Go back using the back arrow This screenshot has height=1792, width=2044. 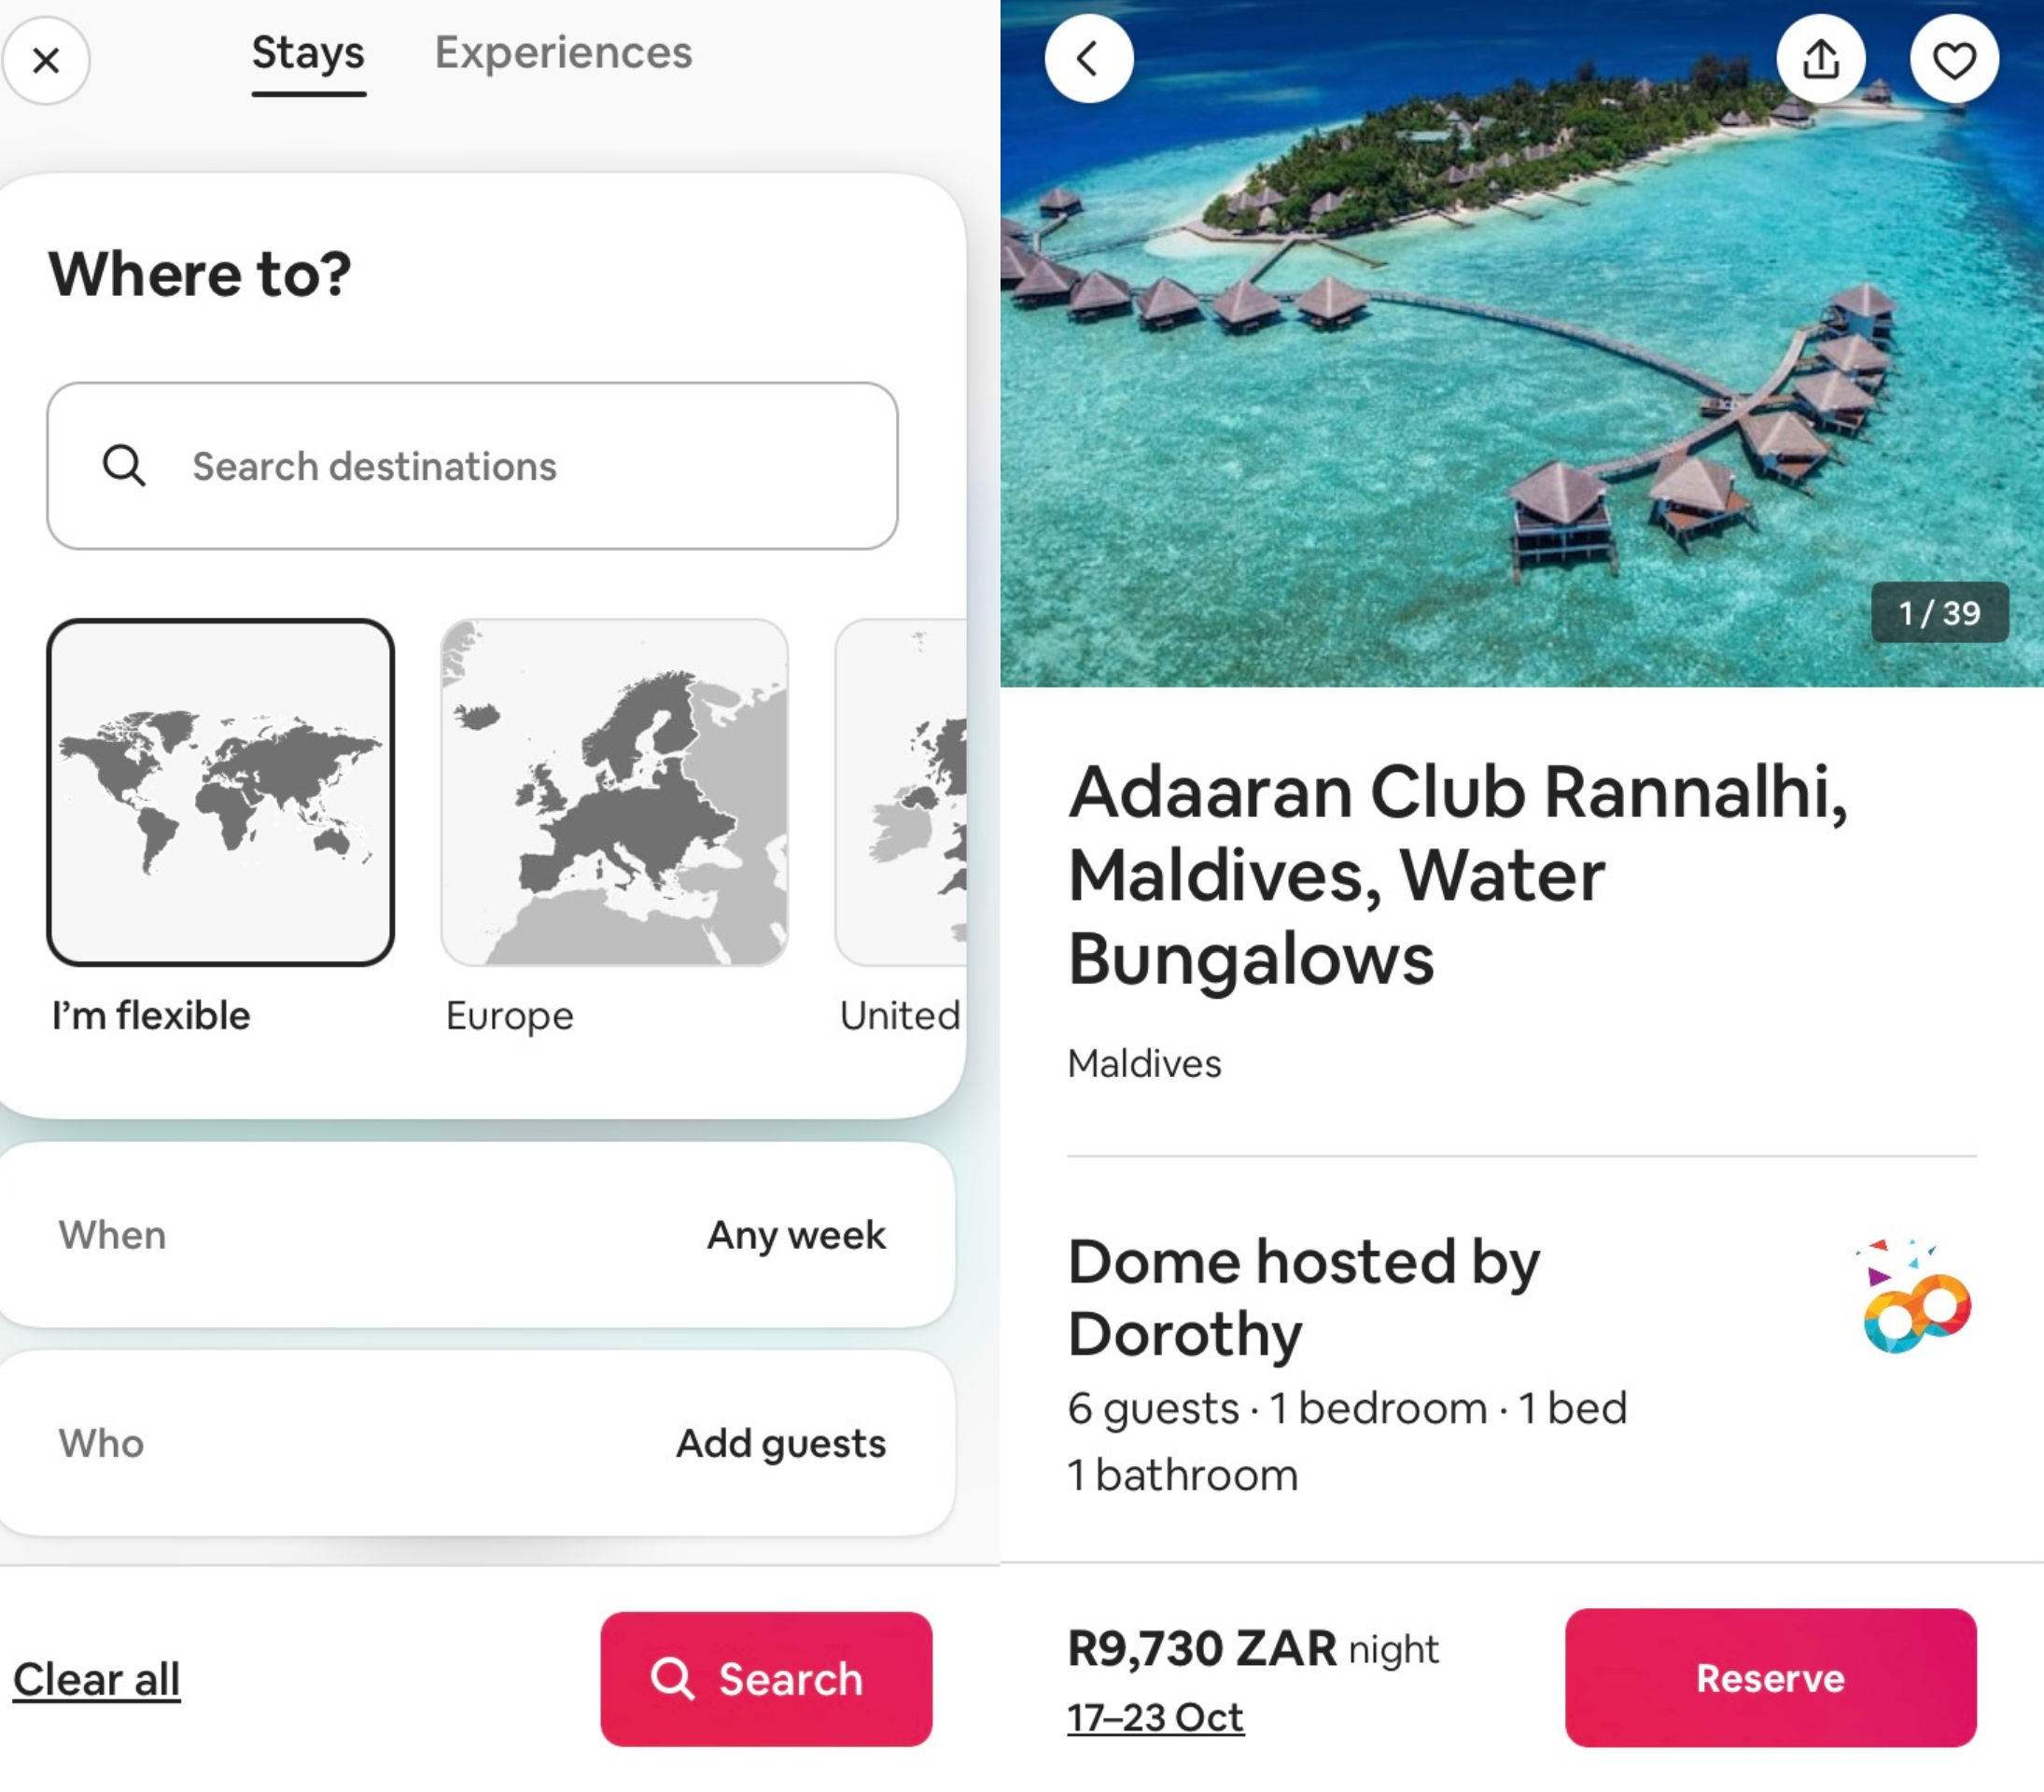coord(1088,58)
